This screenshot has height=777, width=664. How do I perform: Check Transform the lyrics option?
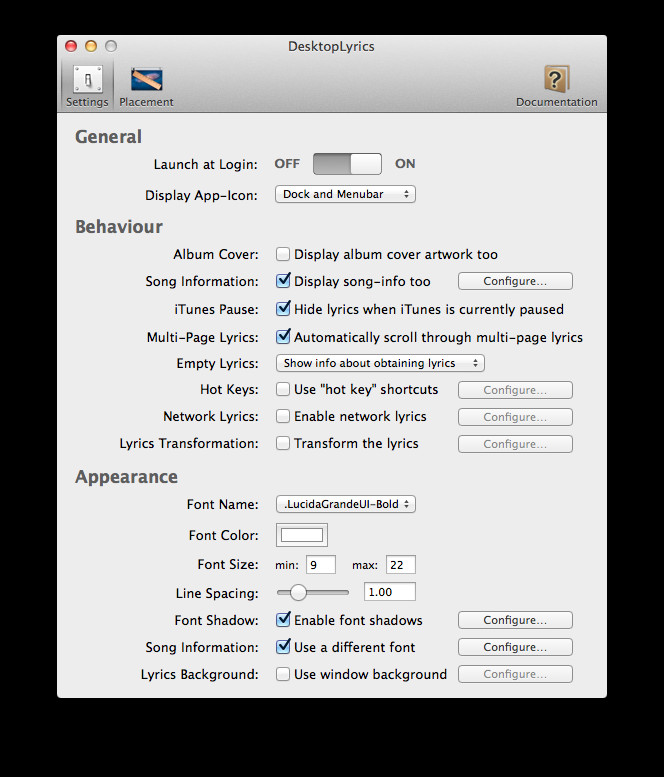coord(283,443)
